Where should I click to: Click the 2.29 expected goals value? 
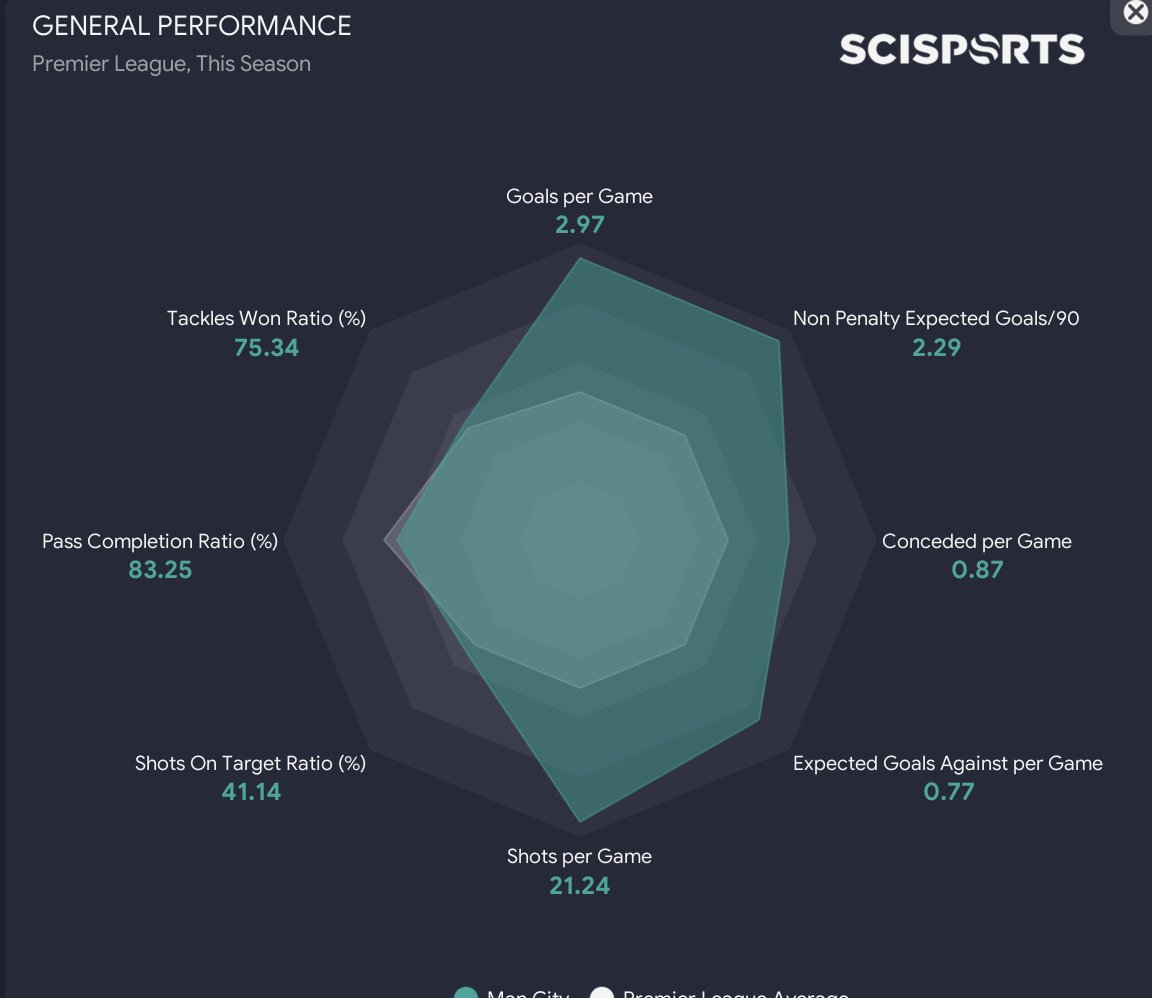click(936, 347)
